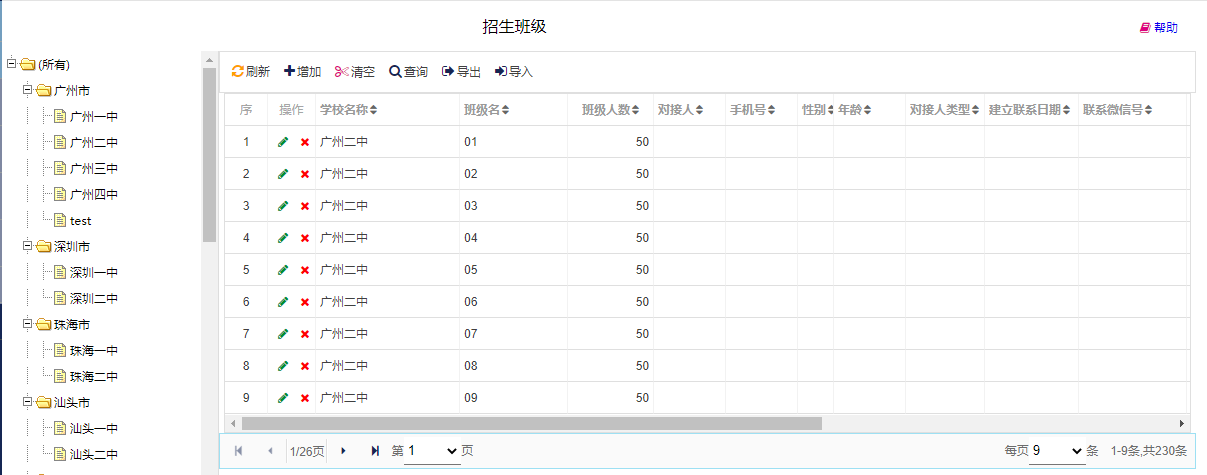Go to last page icon
Screen dimensions: 1207x475
point(375,451)
